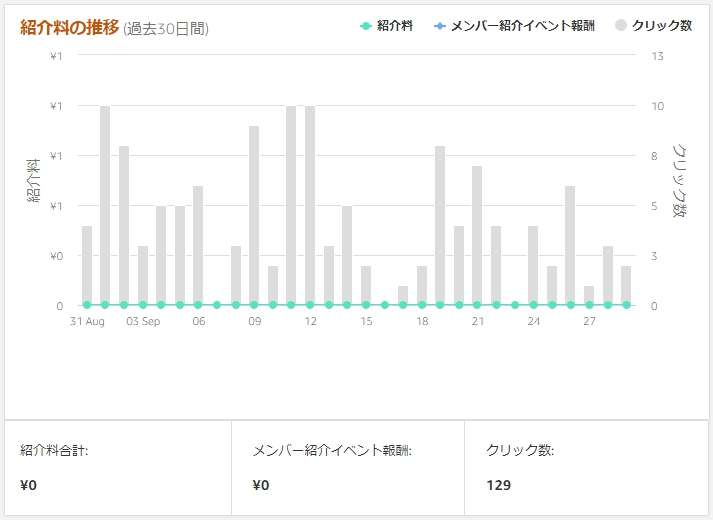Screen dimensions: 713x520
Task: Click the vertical 紹介料 left axis title
Action: point(33,180)
